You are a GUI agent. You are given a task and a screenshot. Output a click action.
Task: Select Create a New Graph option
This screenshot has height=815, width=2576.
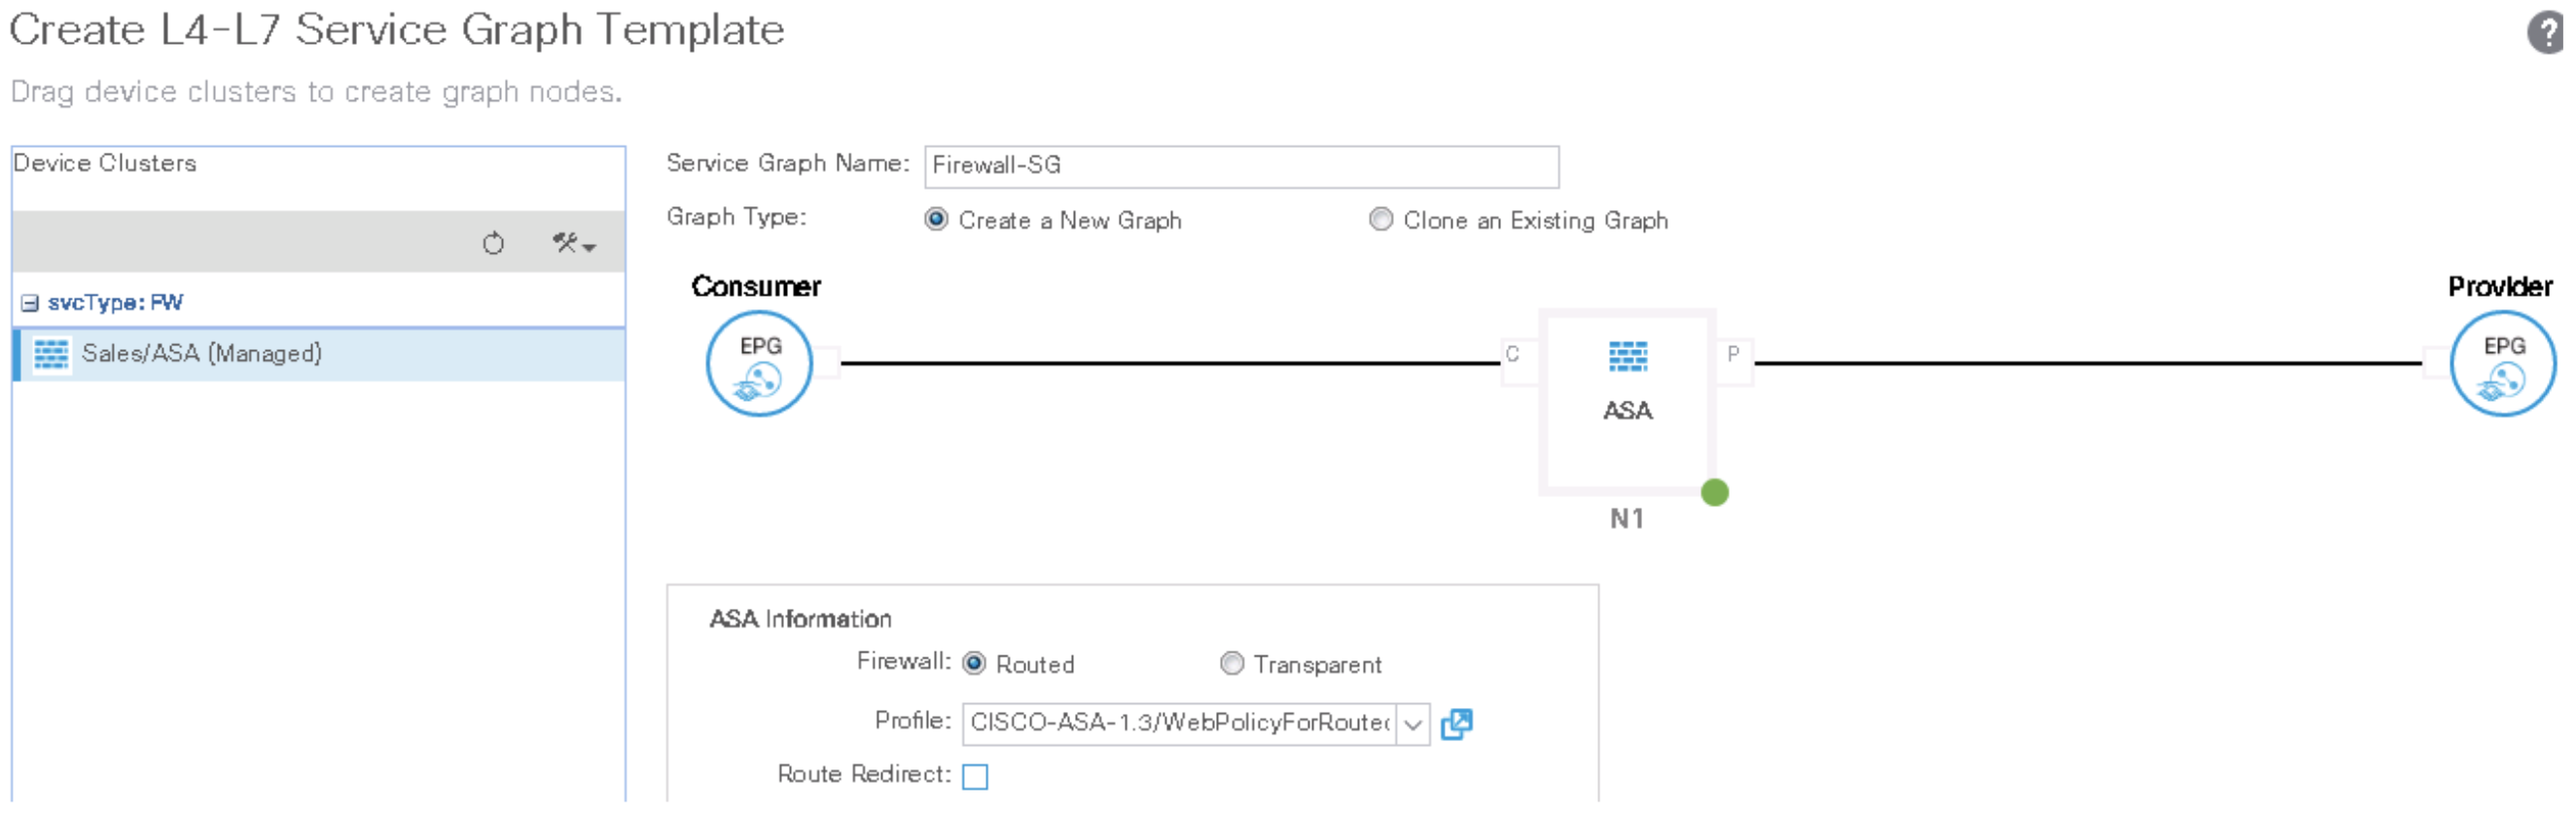(936, 219)
